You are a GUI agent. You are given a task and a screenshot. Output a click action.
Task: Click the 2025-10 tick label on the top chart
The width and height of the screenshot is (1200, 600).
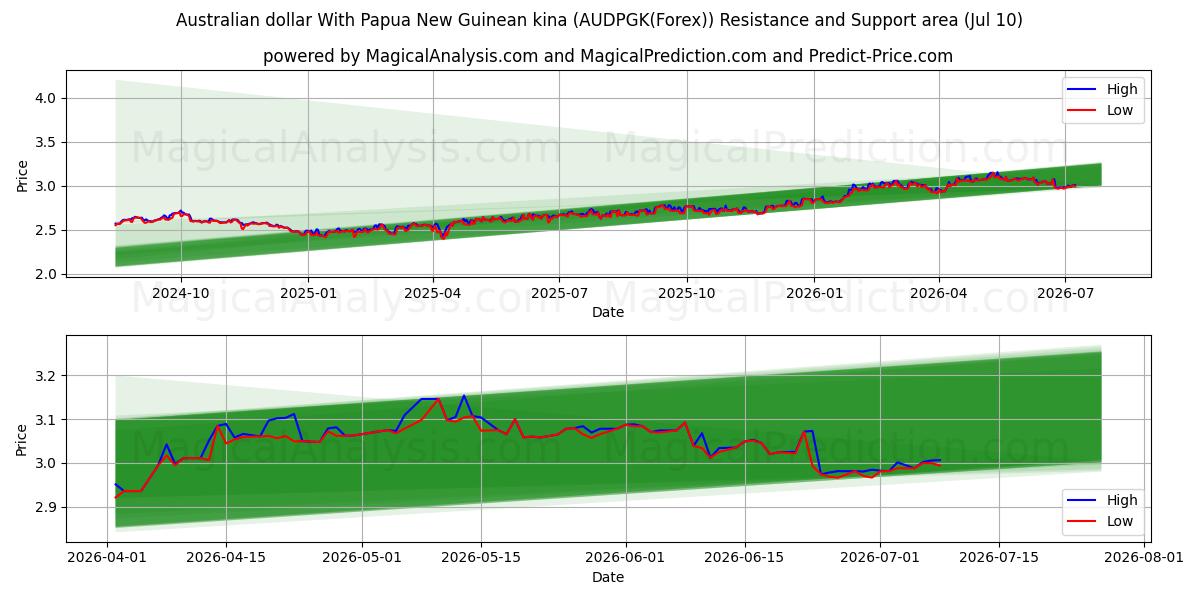[x=686, y=294]
